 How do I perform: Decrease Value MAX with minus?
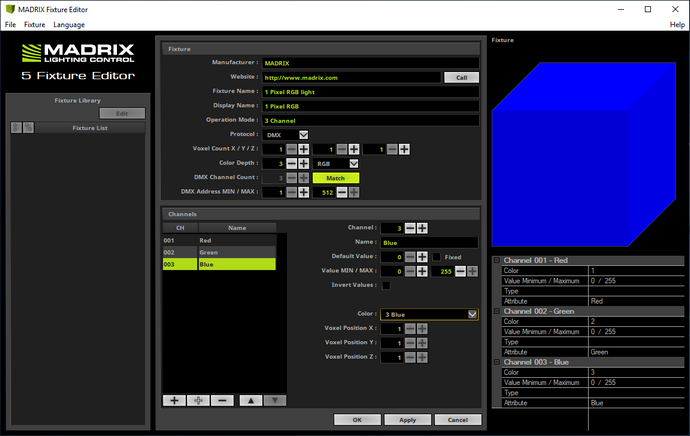coord(460,271)
